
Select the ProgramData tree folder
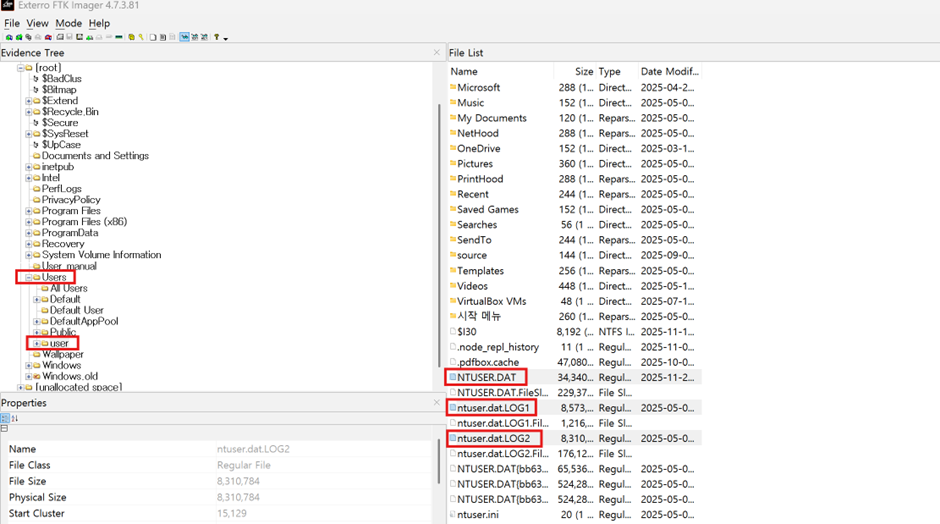pos(70,233)
